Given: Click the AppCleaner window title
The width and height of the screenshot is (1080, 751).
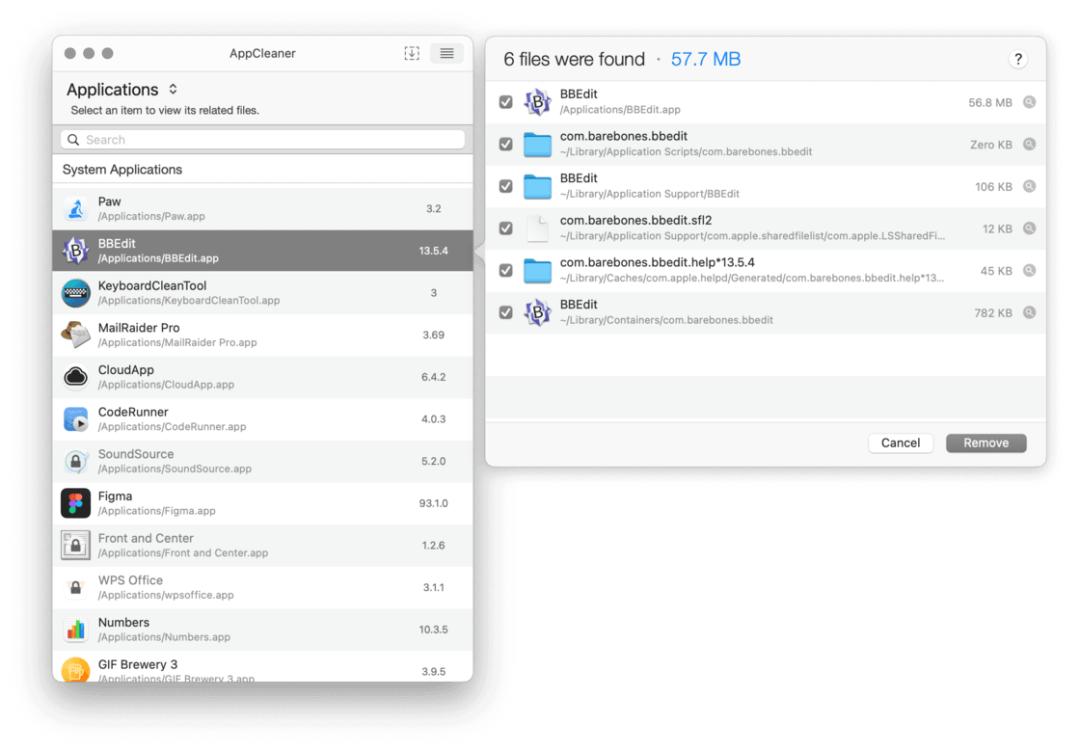Looking at the screenshot, I should [x=262, y=53].
